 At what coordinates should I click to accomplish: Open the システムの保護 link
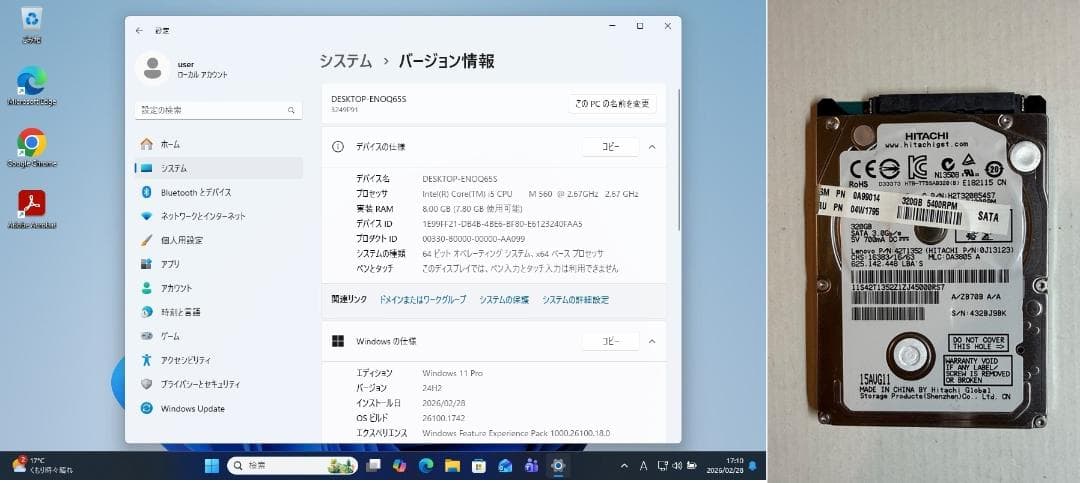point(504,300)
